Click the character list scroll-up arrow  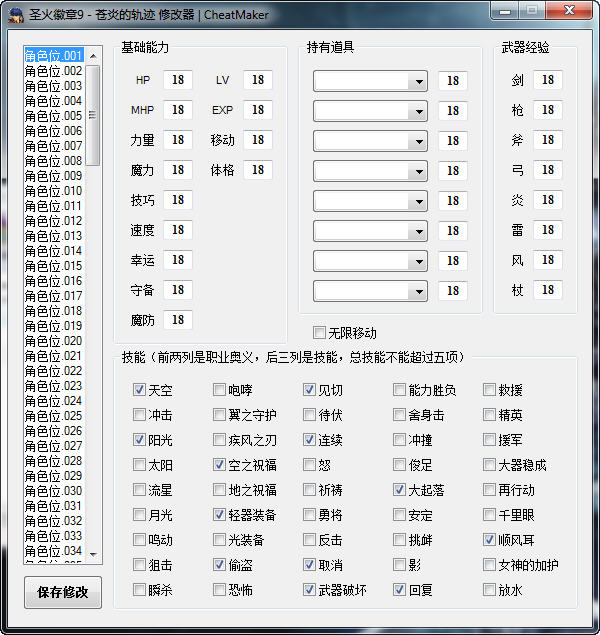click(93, 56)
